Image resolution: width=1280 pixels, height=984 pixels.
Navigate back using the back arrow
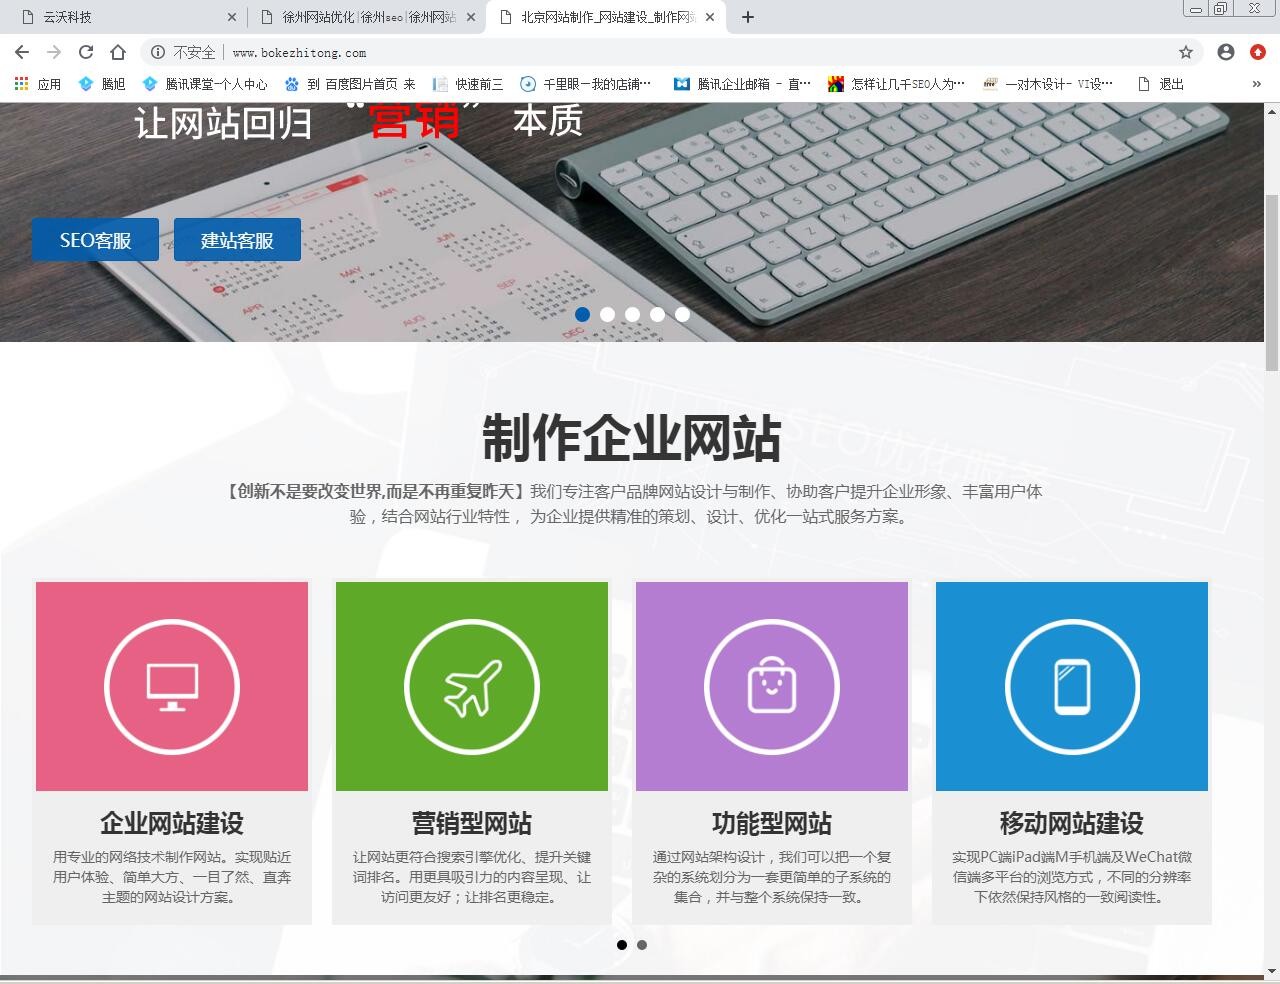pos(21,52)
